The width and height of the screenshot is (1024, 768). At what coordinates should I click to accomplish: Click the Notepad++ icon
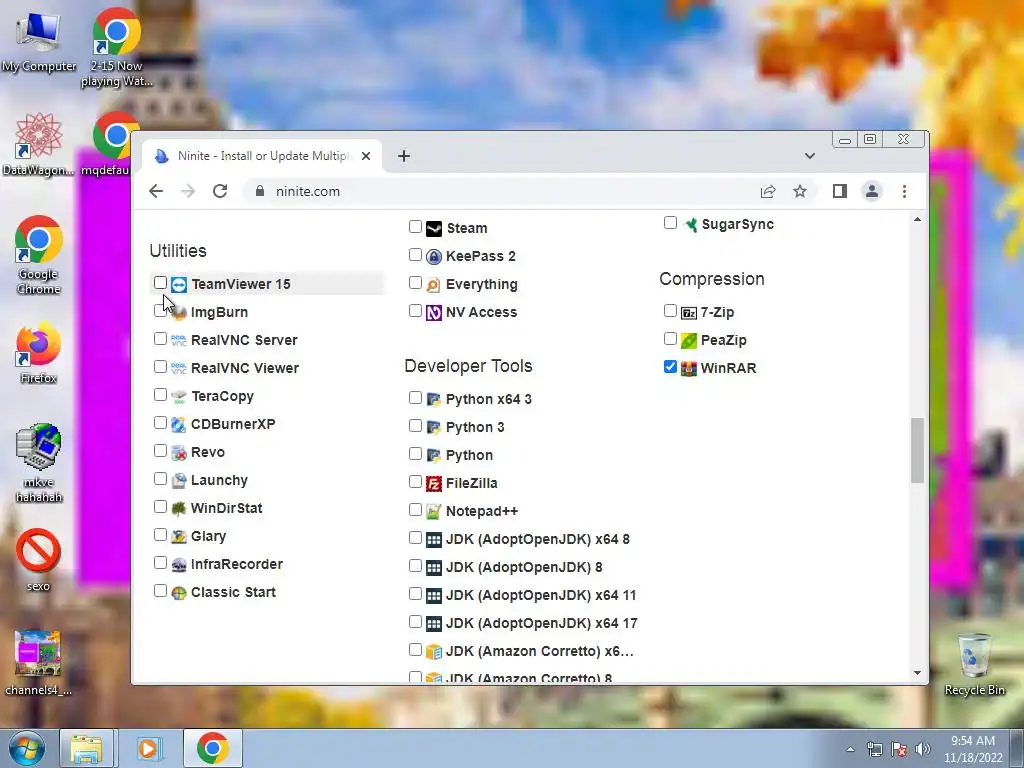coord(434,511)
